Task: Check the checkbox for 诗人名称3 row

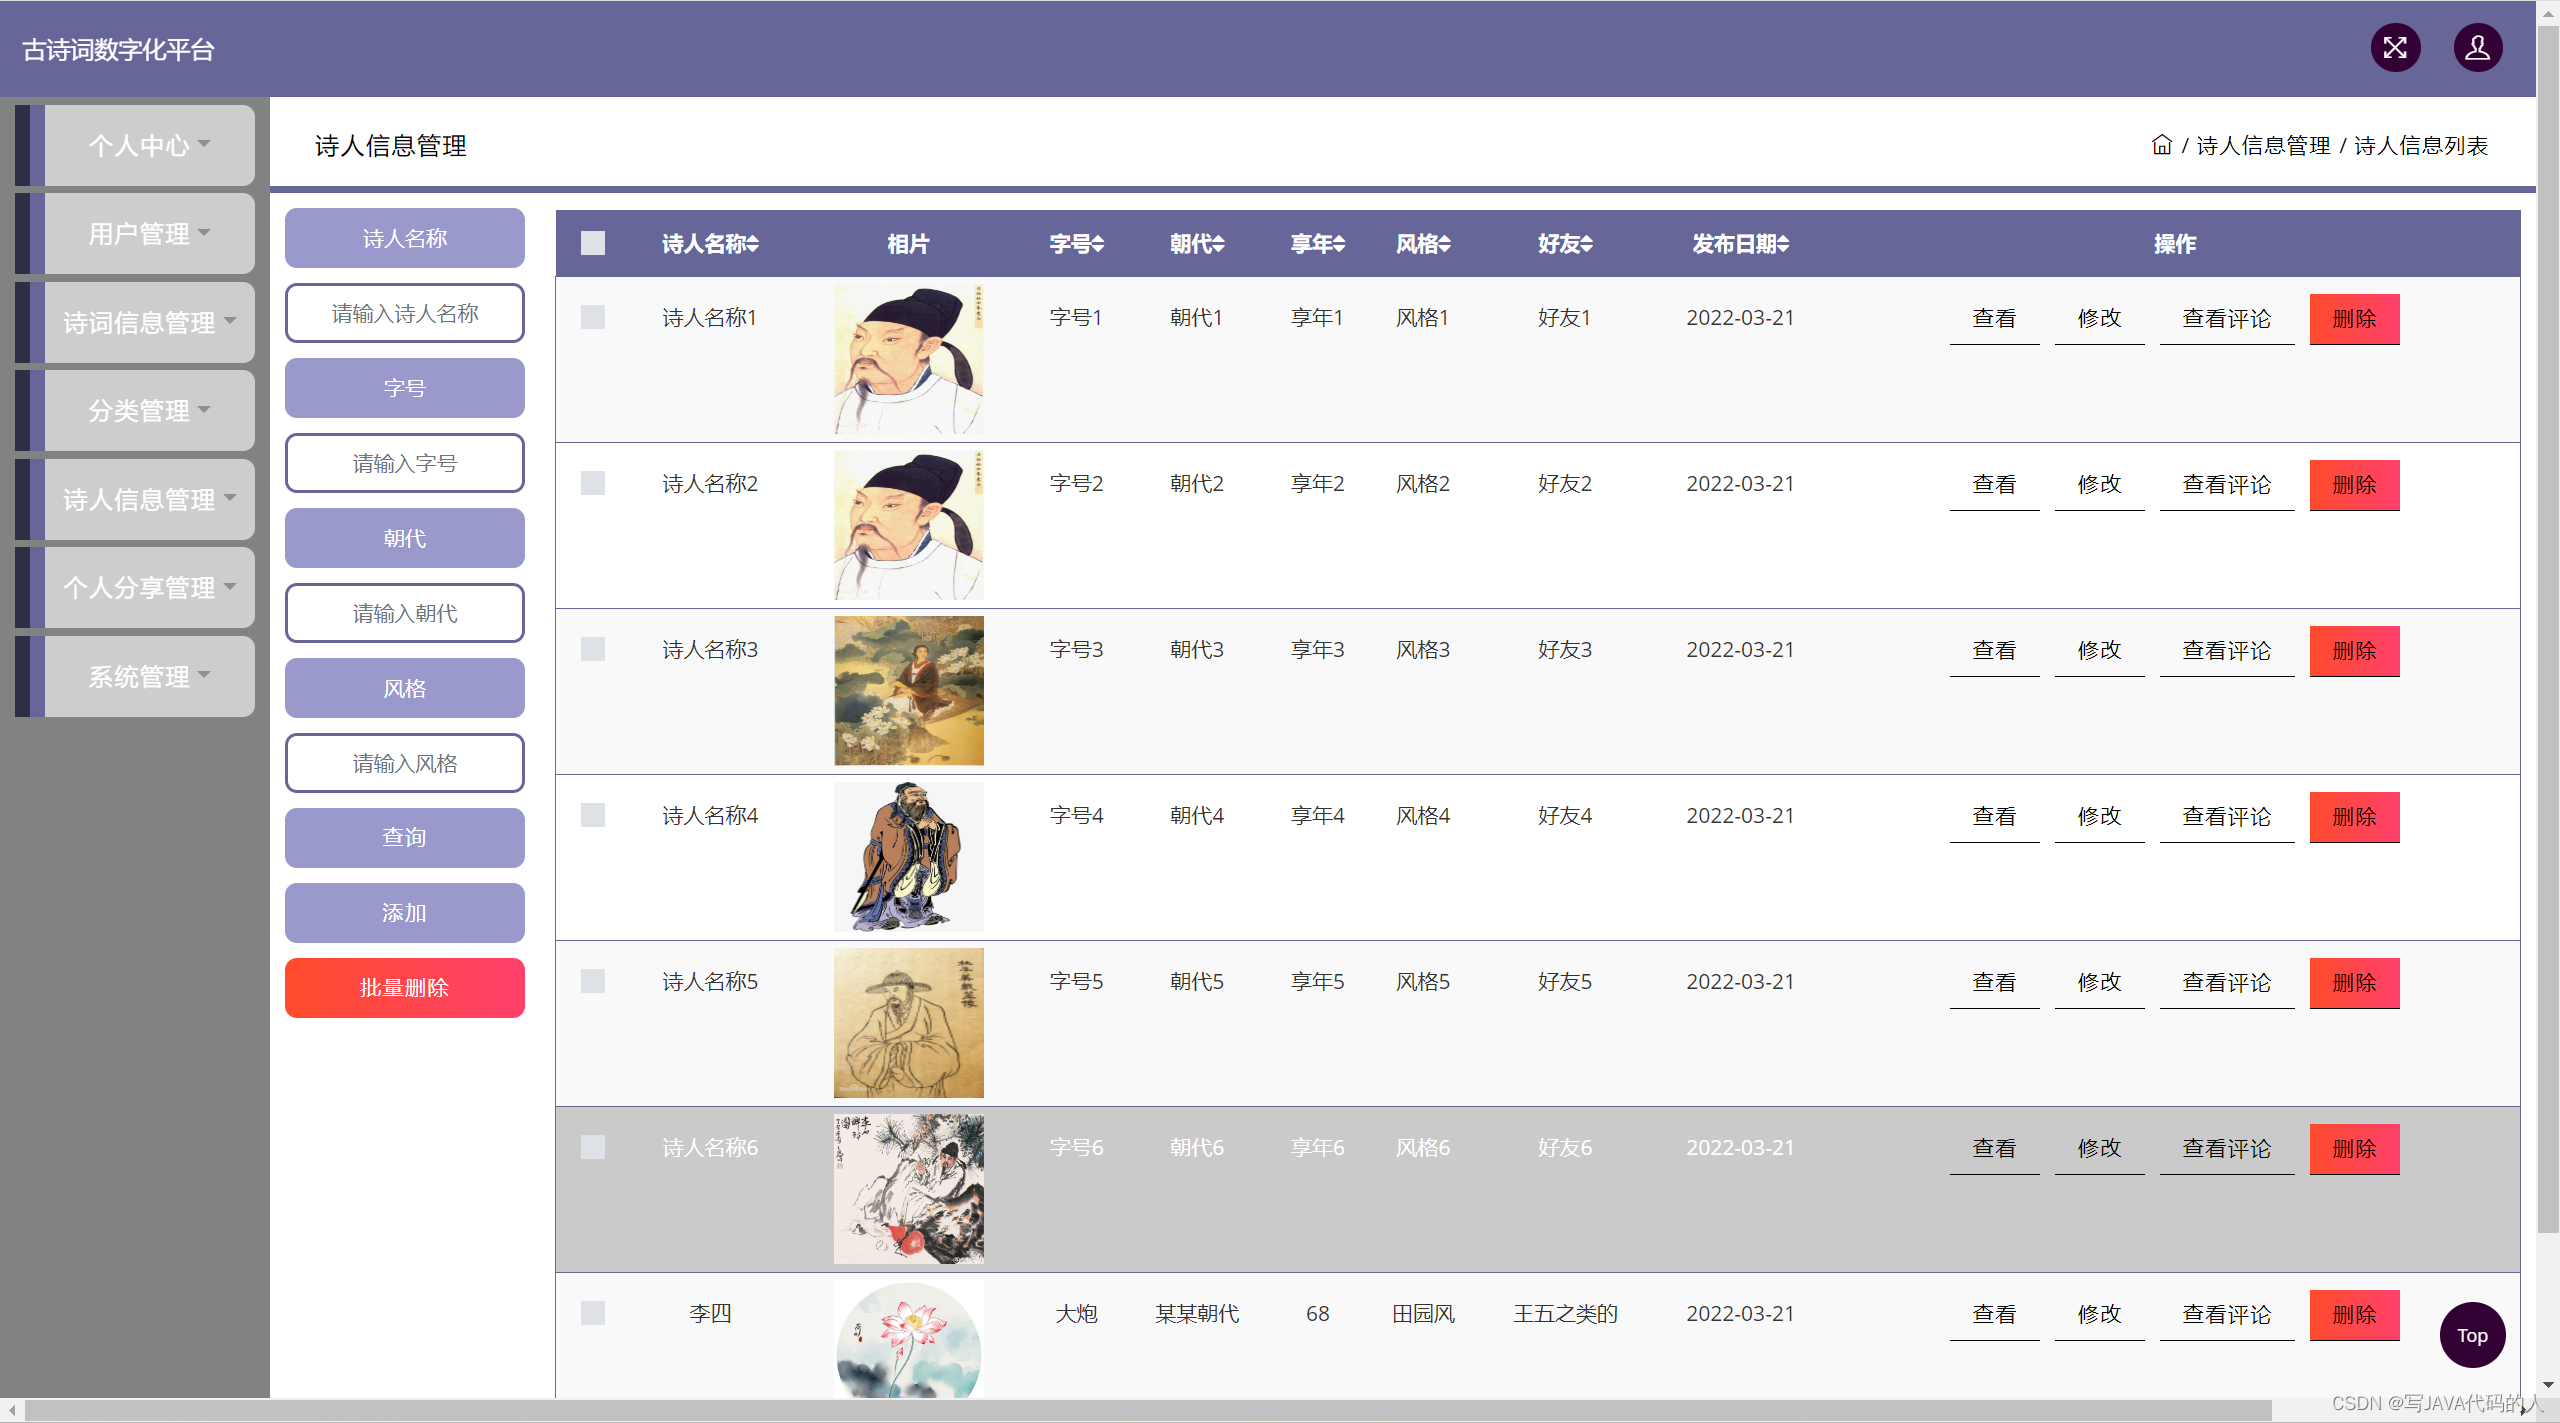Action: [x=593, y=650]
